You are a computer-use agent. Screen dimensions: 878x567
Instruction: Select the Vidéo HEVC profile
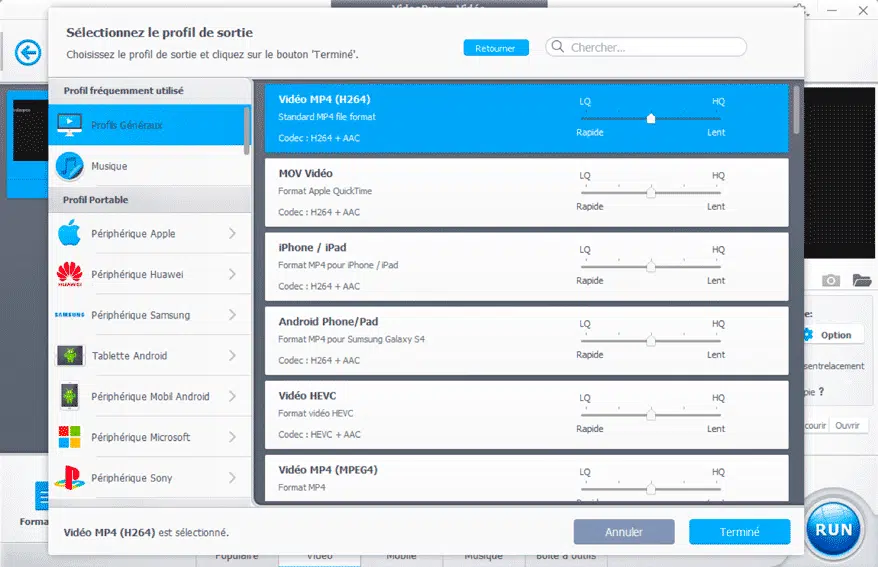[x=526, y=415]
